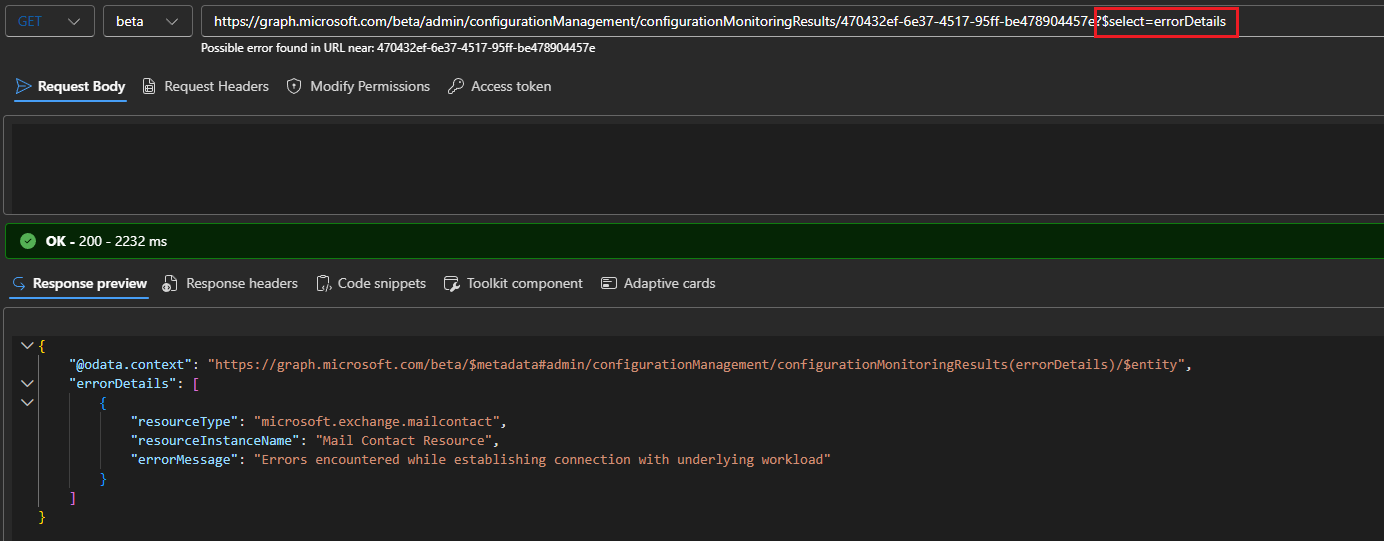Image resolution: width=1384 pixels, height=541 pixels.
Task: Click inside the request body editor
Action: [x=690, y=165]
